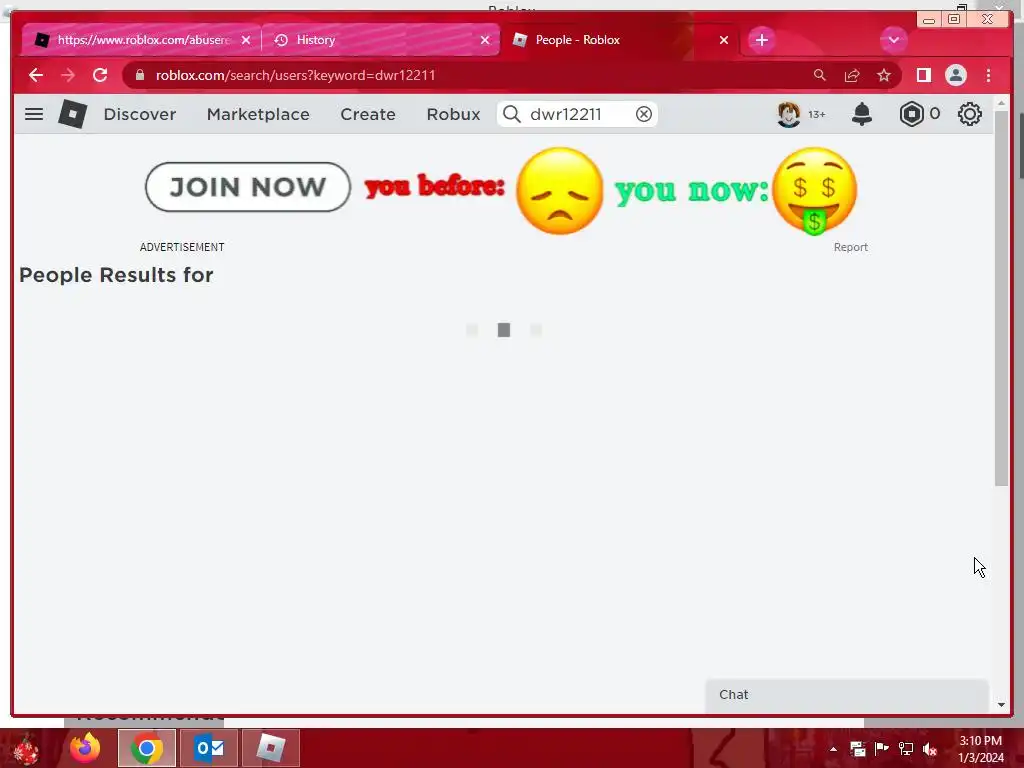The height and width of the screenshot is (768, 1024).
Task: Open notifications bell
Action: [862, 114]
